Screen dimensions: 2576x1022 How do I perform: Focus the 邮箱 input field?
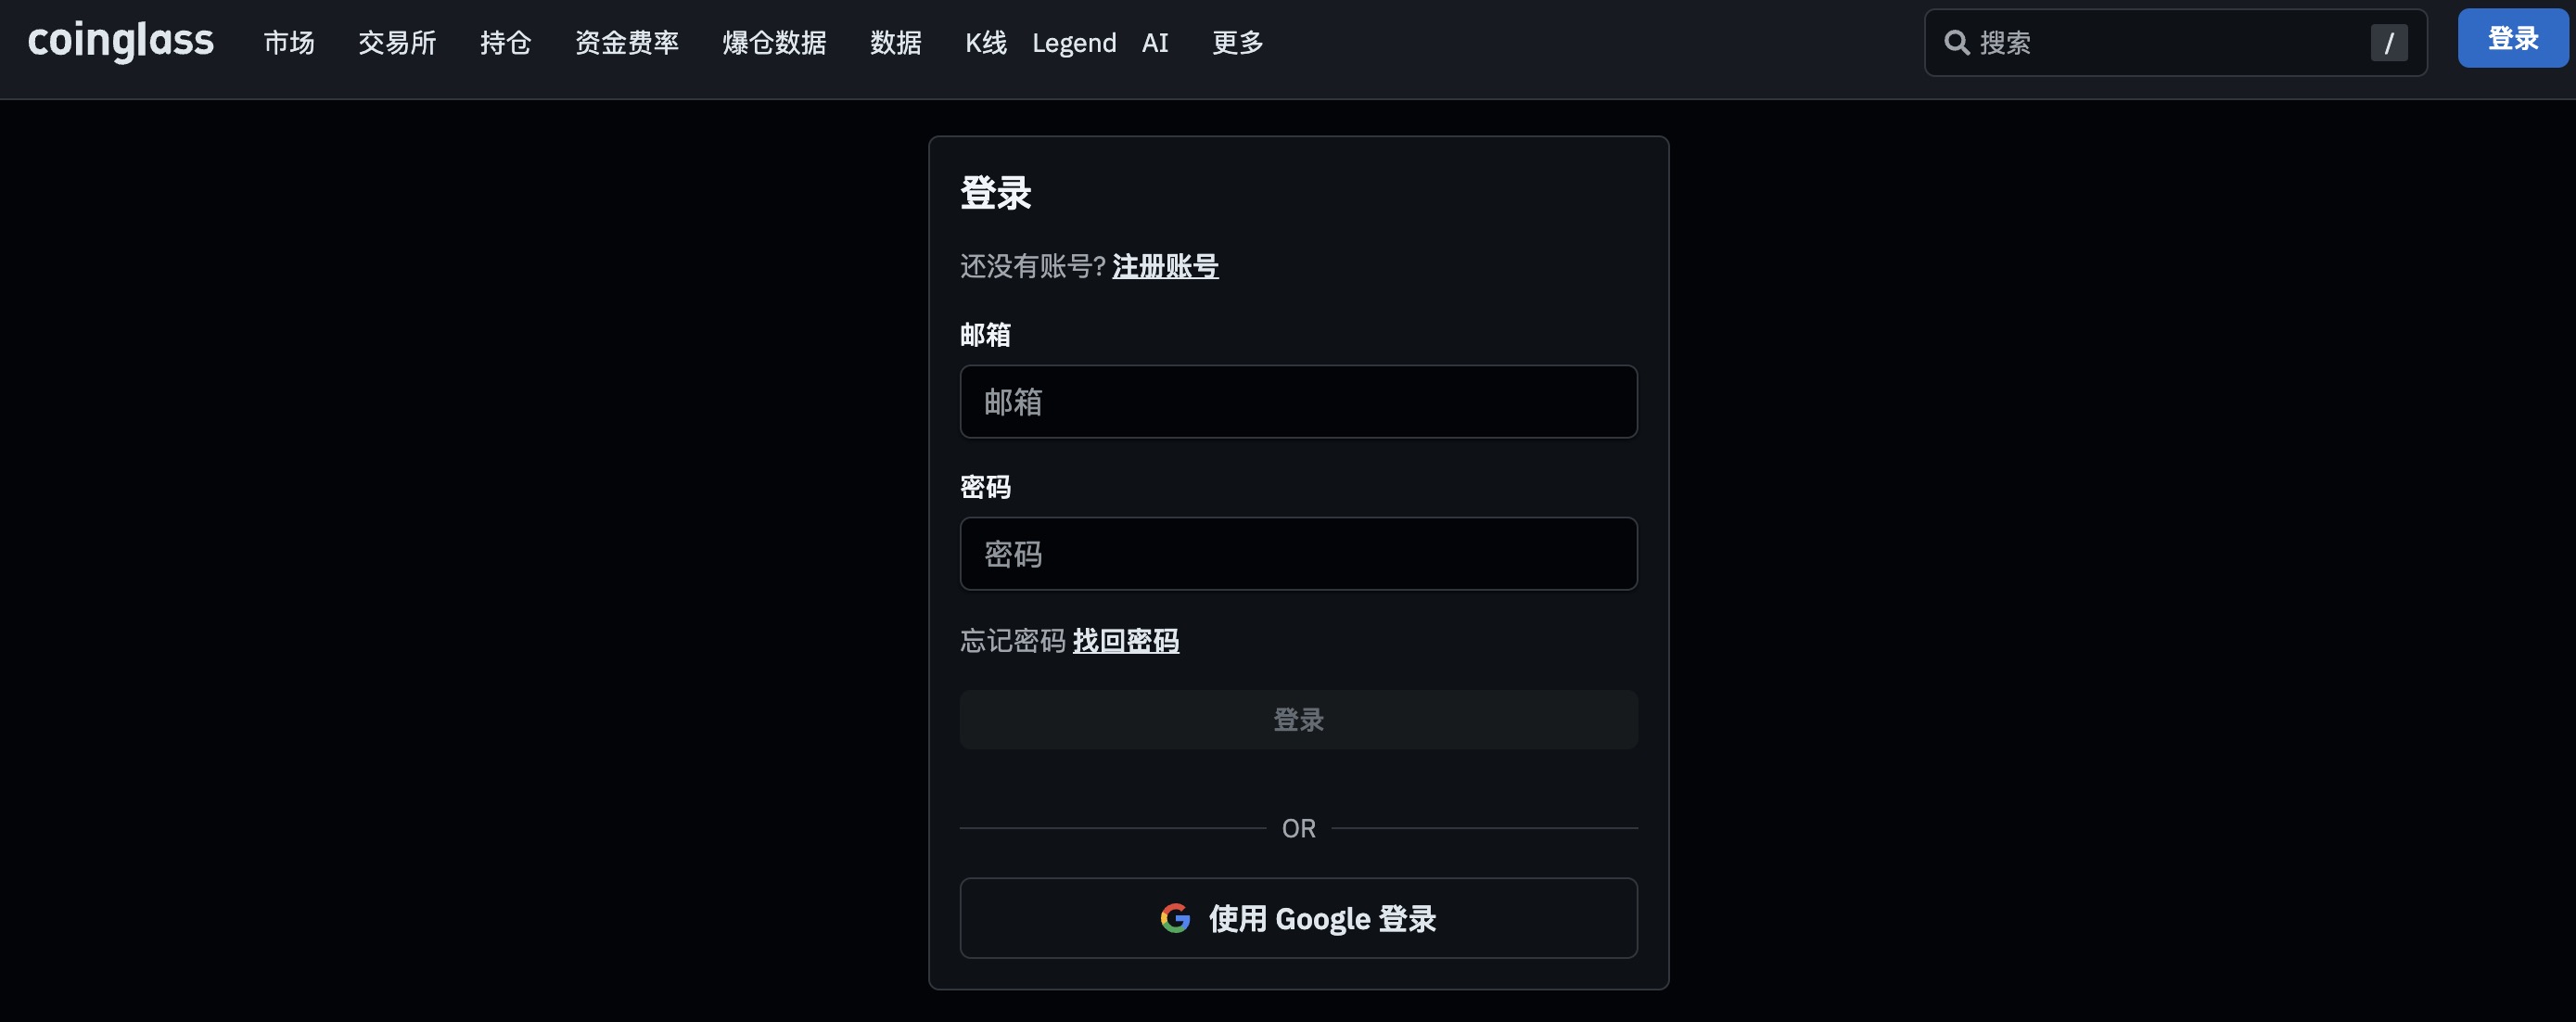[1298, 402]
